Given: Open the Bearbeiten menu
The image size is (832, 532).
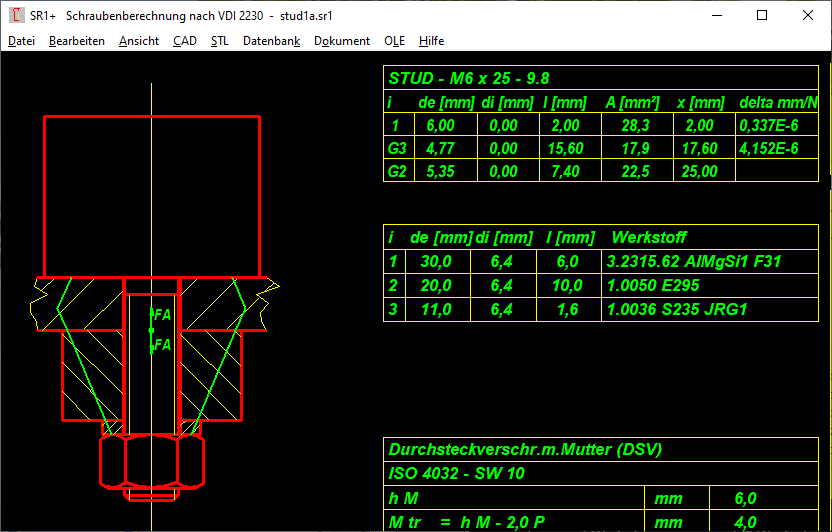Looking at the screenshot, I should (x=77, y=41).
